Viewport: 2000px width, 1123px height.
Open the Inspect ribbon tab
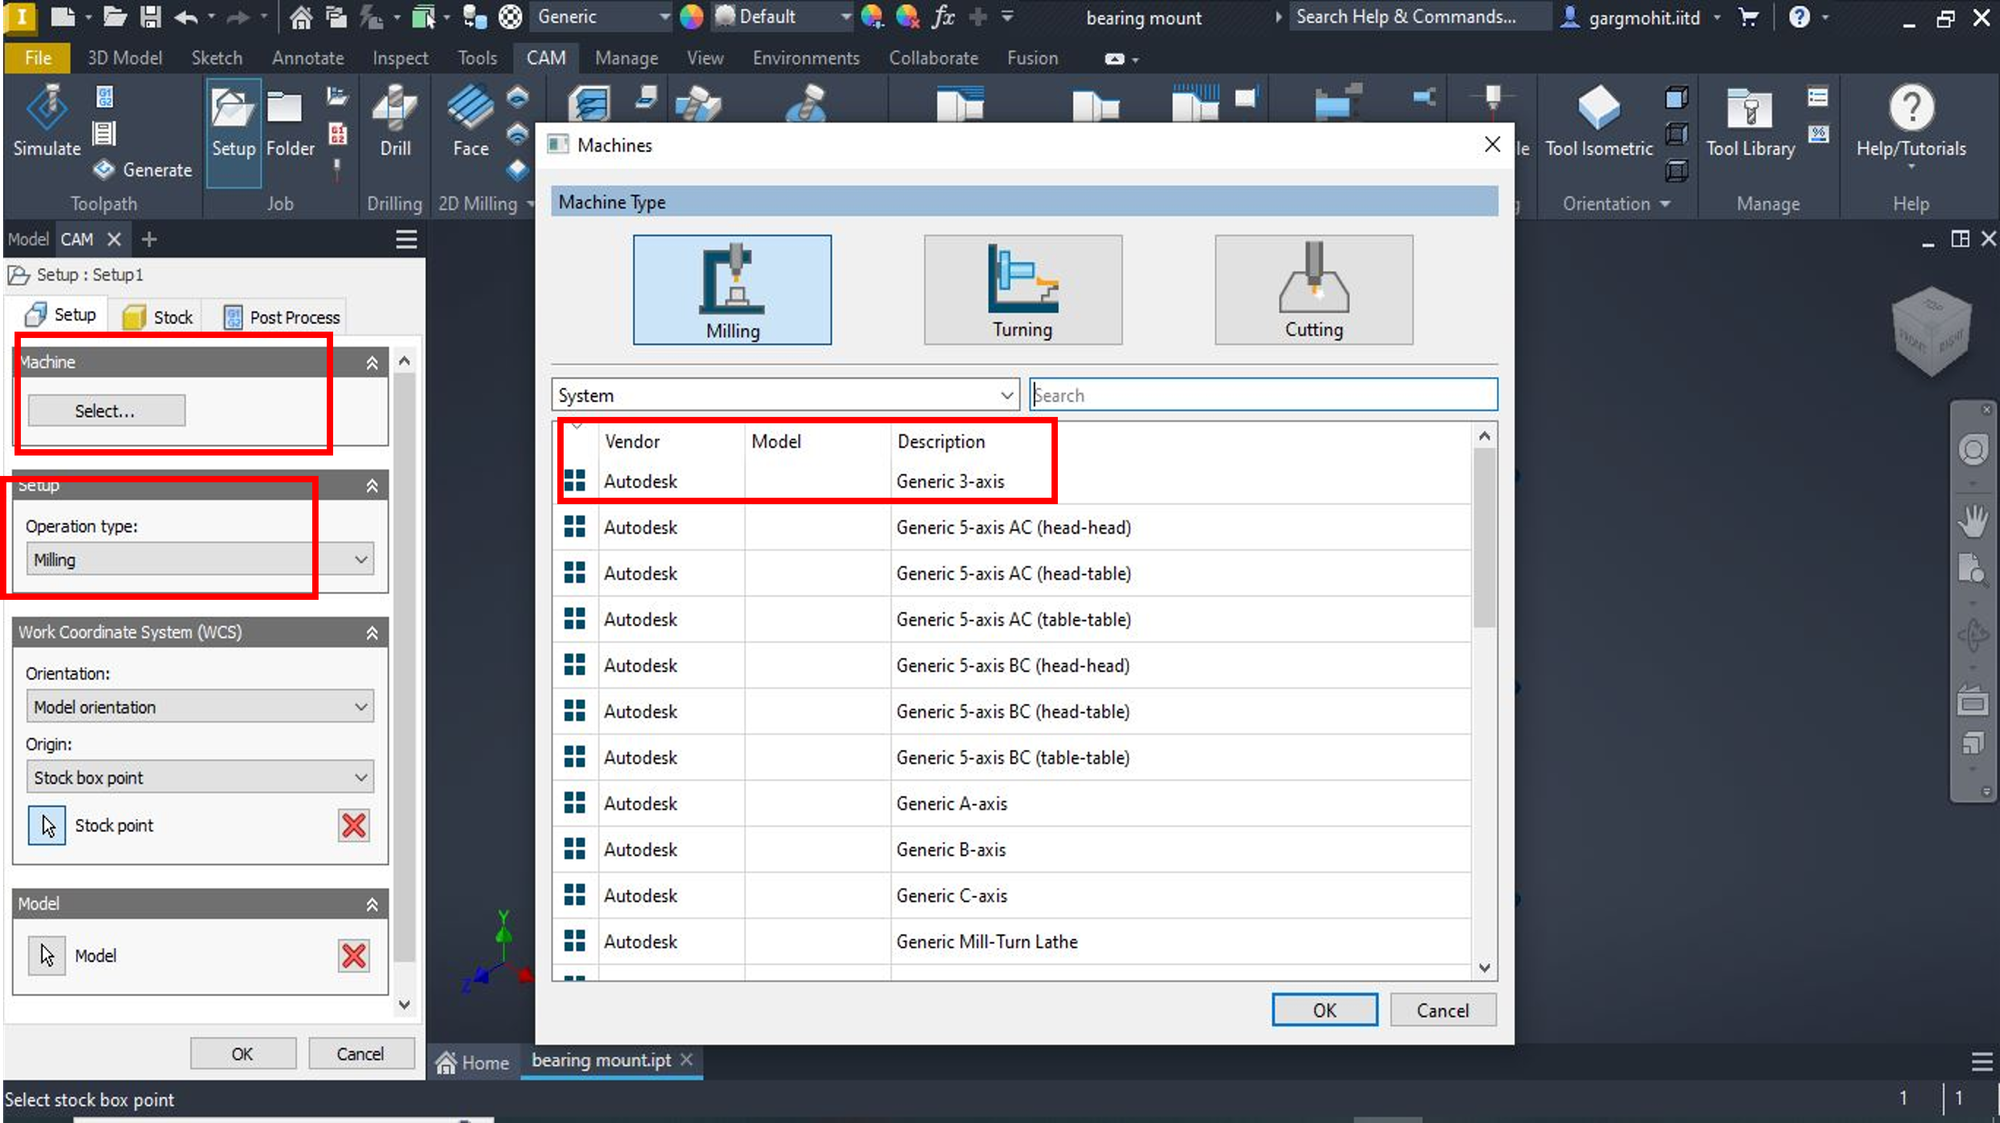pos(400,58)
